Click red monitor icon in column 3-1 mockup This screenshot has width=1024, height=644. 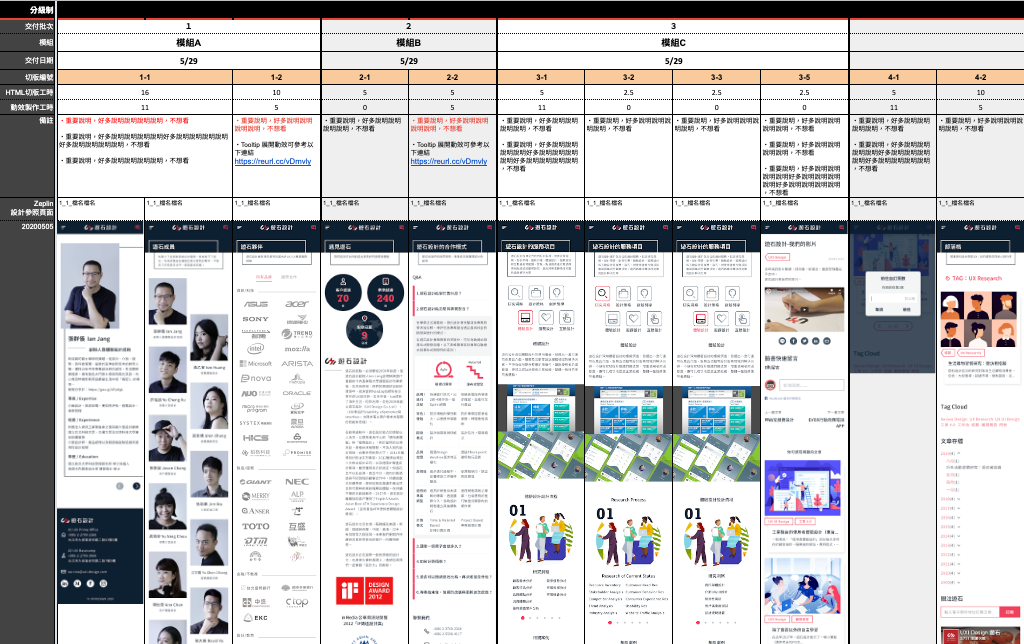(524, 318)
